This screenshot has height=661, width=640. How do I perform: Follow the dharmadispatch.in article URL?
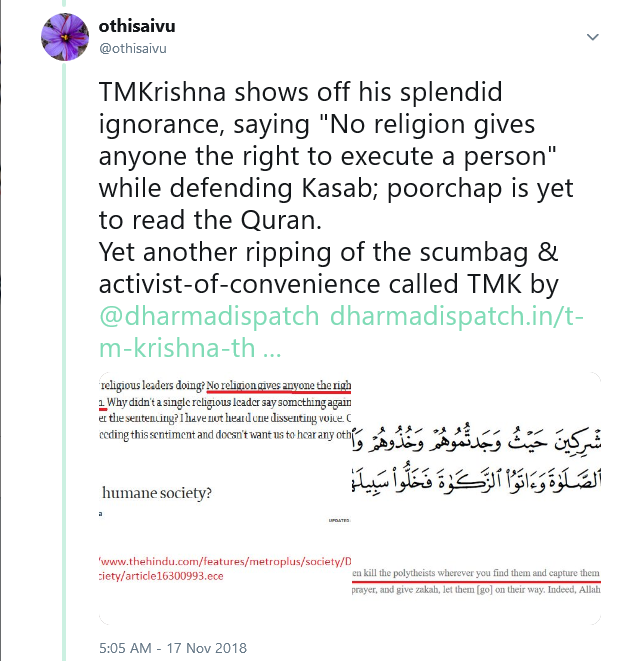tap(341, 332)
